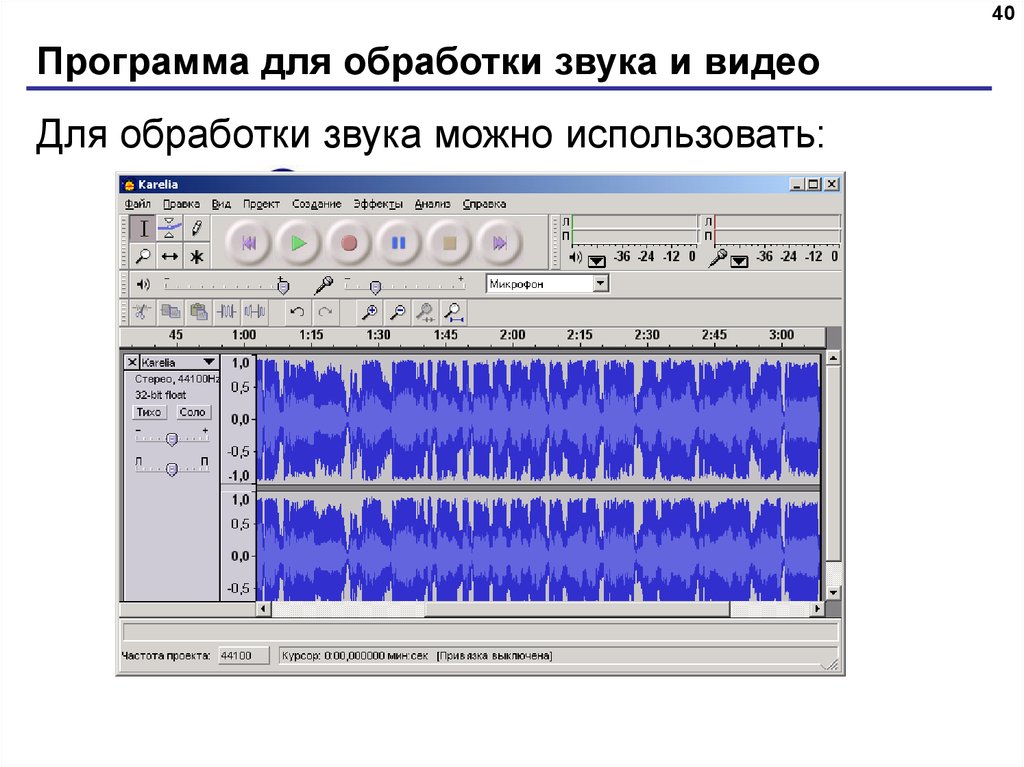Click the red Record button

(349, 244)
